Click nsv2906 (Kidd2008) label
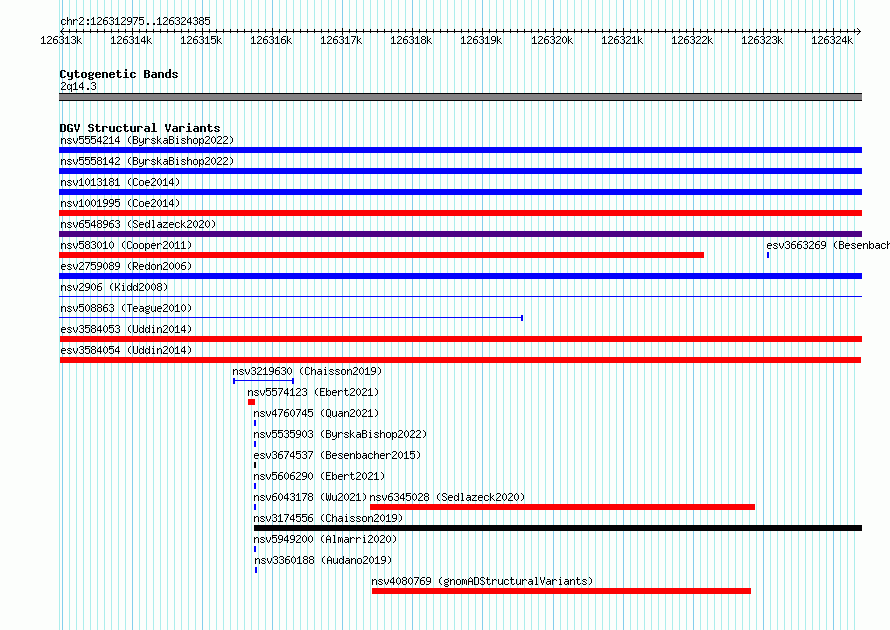Screen dimensions: 890x630 pyautogui.click(x=114, y=287)
